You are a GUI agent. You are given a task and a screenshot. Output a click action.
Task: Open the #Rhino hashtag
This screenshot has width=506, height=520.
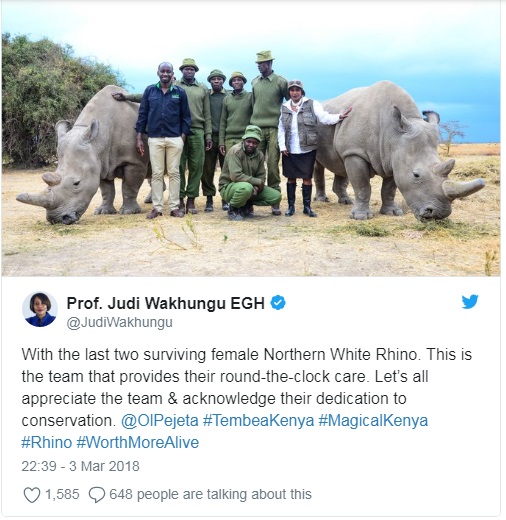tap(47, 443)
